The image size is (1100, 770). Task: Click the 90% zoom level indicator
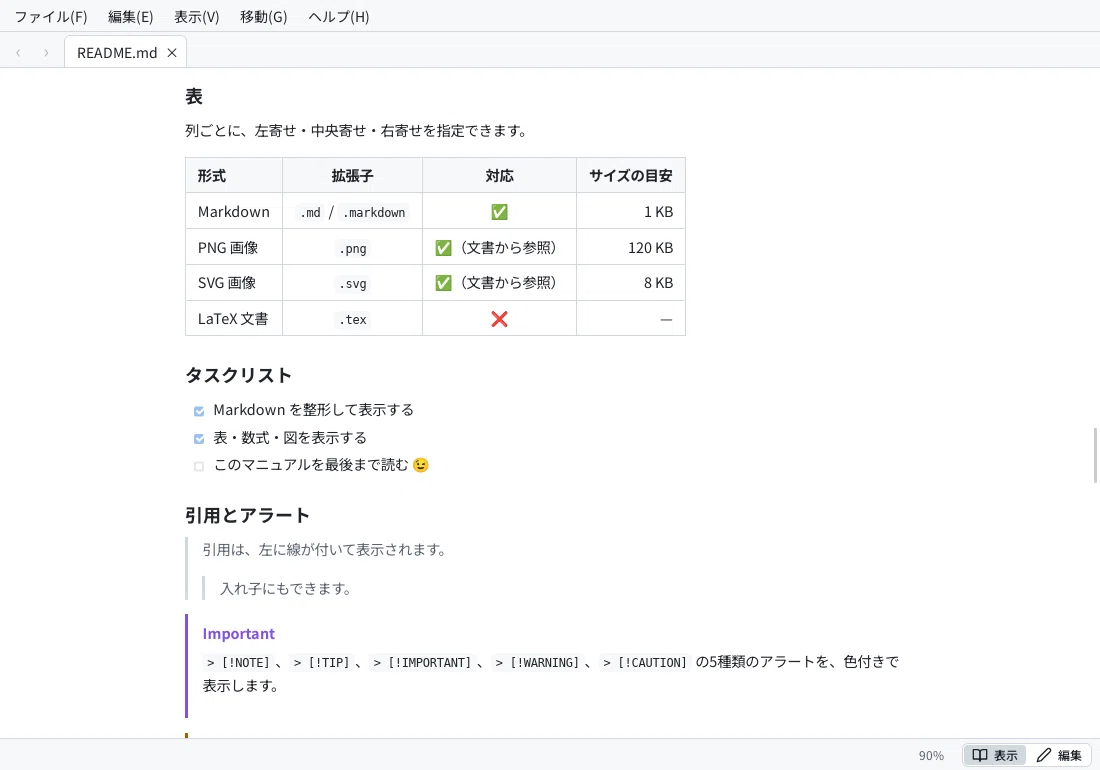pos(931,755)
